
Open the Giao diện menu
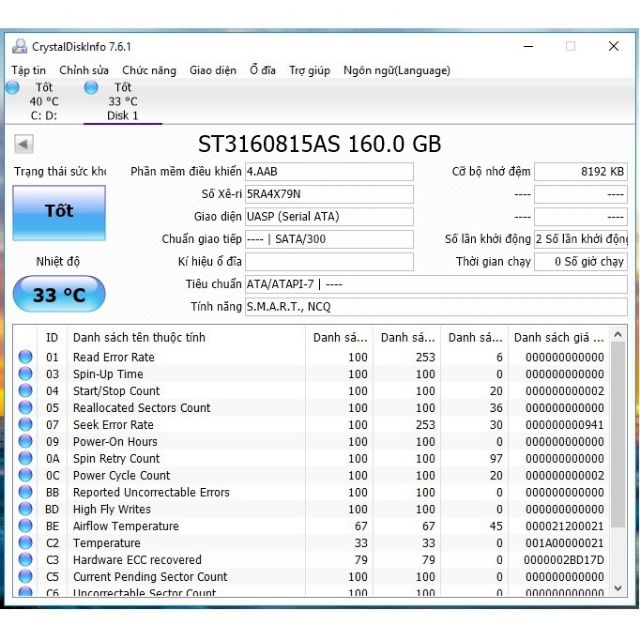[213, 71]
